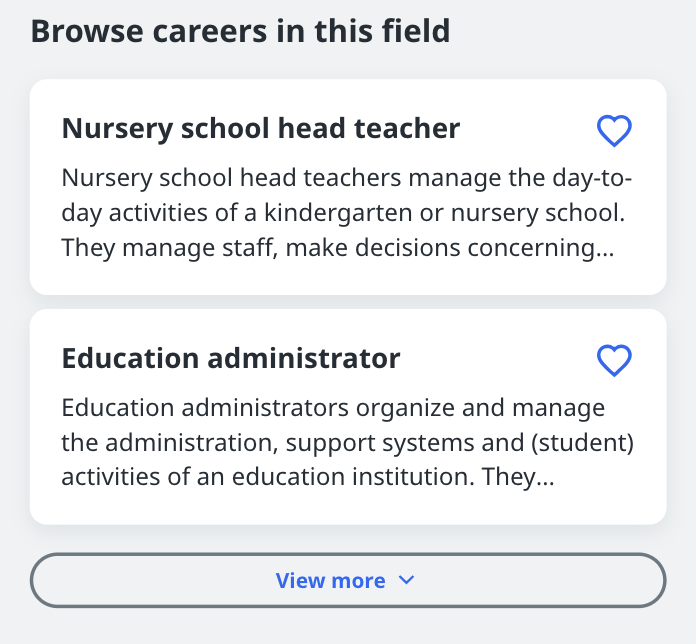Viewport: 696px width, 644px height.
Task: Select the Education administrator description text
Action: [x=348, y=442]
